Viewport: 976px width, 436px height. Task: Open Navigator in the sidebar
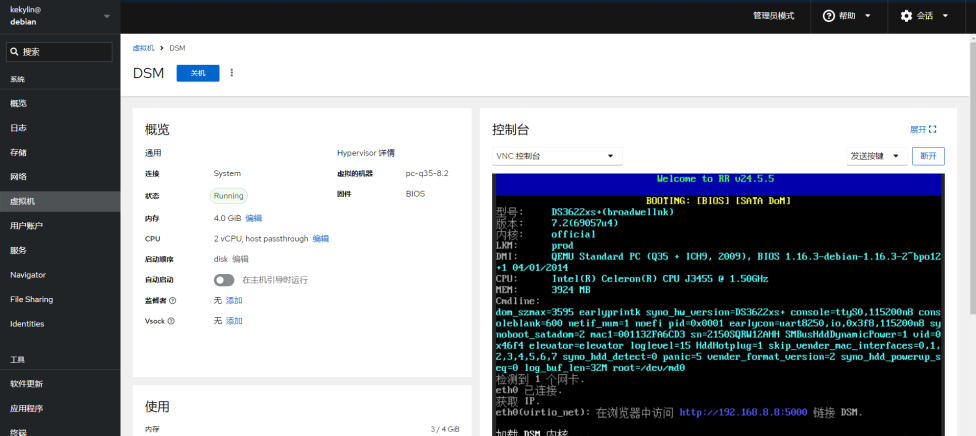pyautogui.click(x=60, y=275)
